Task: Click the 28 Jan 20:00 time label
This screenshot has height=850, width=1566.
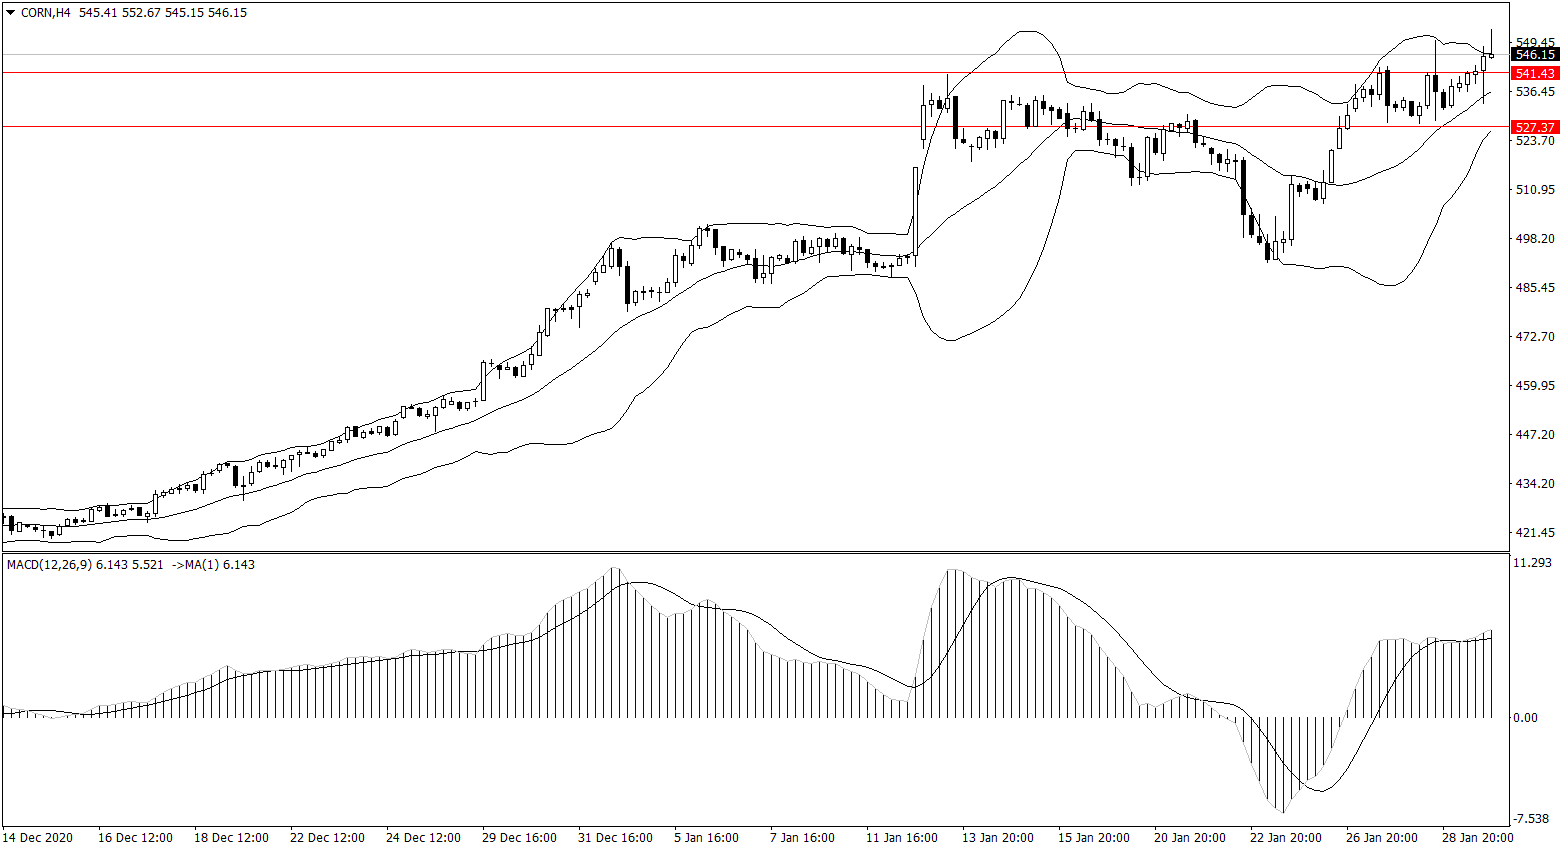Action: point(1477,838)
